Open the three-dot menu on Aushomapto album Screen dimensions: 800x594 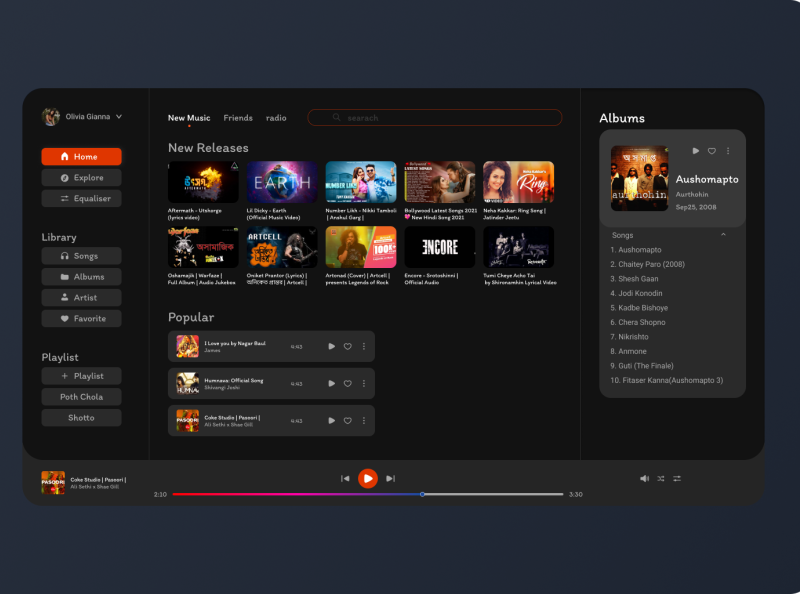coord(727,151)
